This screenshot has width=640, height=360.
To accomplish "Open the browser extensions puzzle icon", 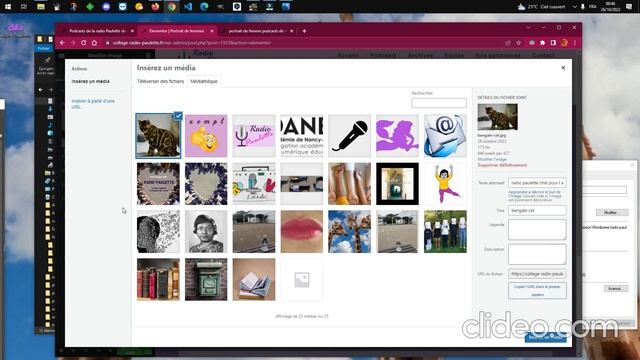I will click(542, 42).
